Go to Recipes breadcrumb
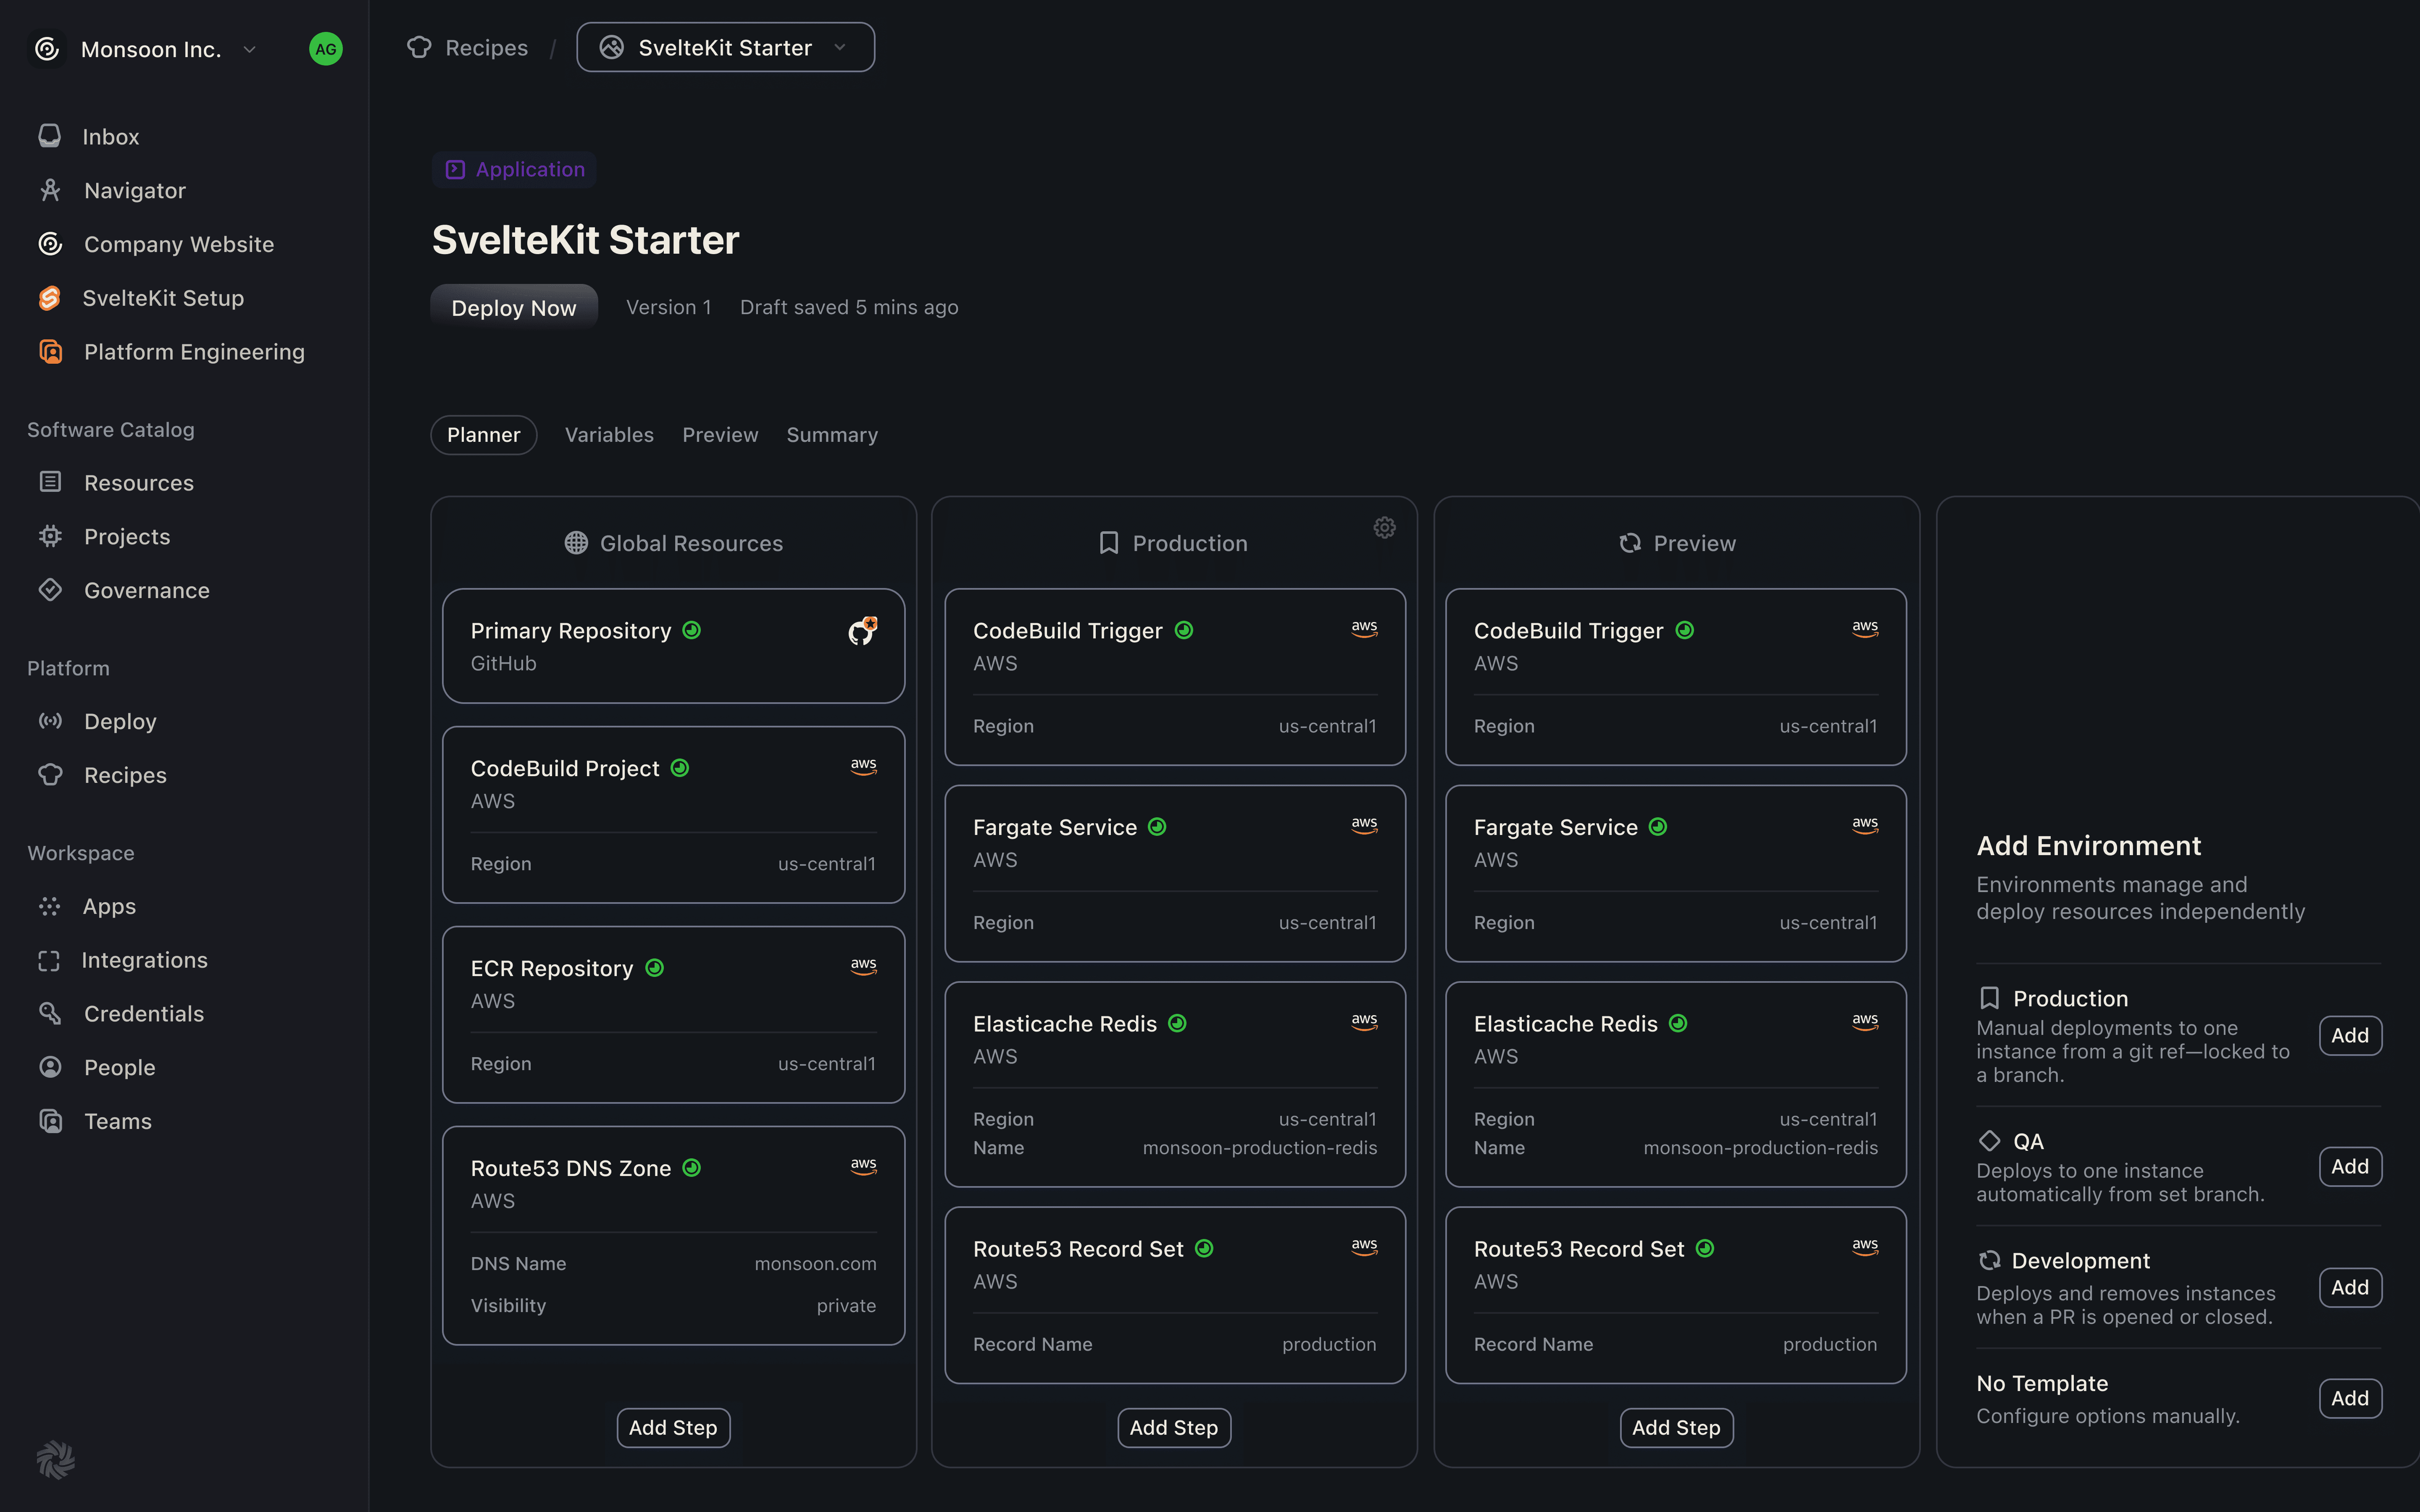 pos(467,48)
